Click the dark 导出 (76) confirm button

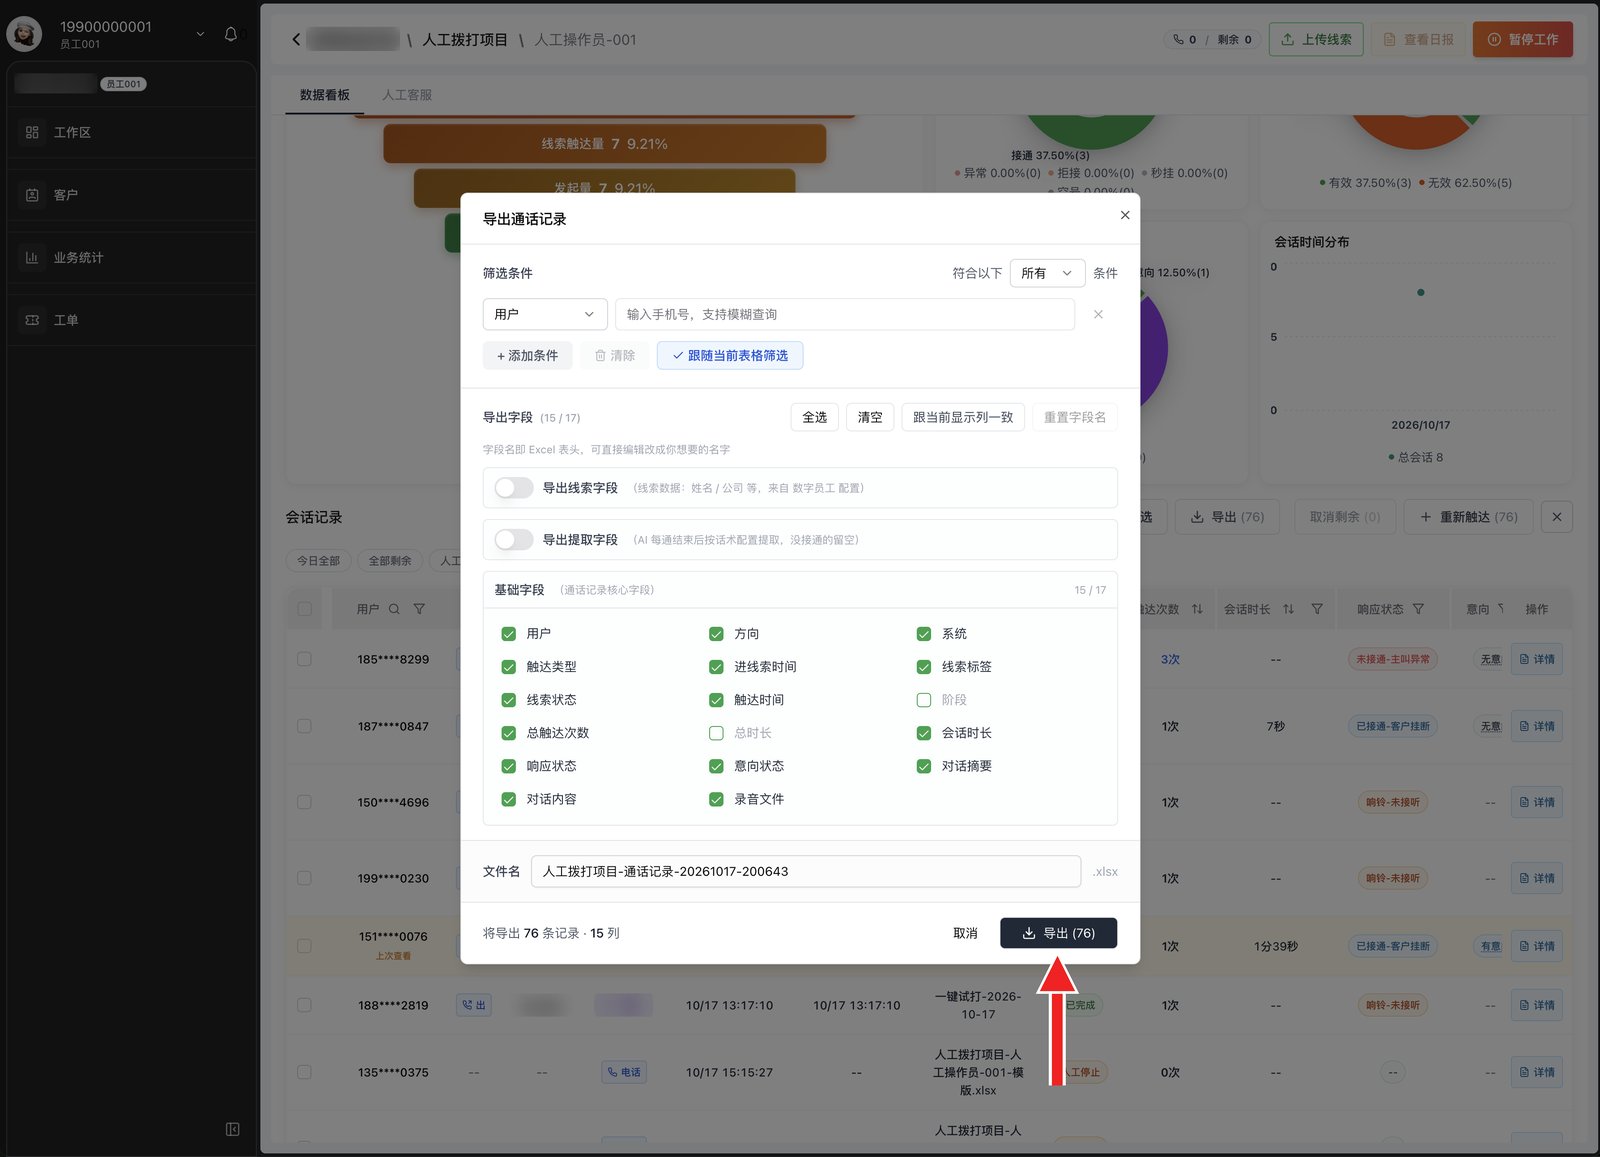1059,933
